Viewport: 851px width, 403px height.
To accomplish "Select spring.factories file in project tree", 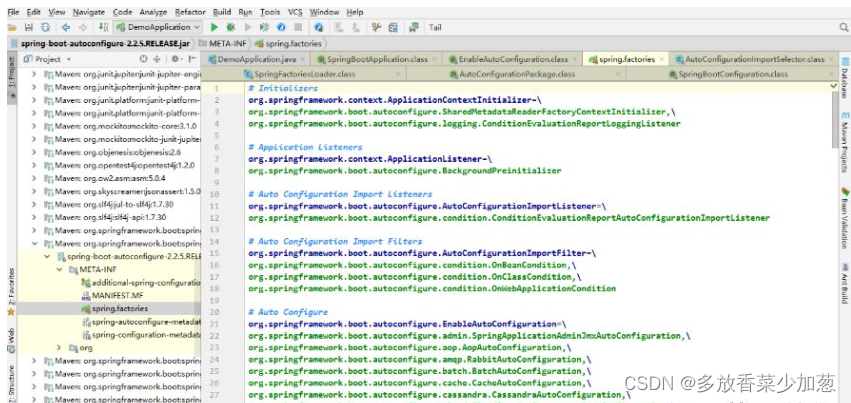I will (x=114, y=309).
